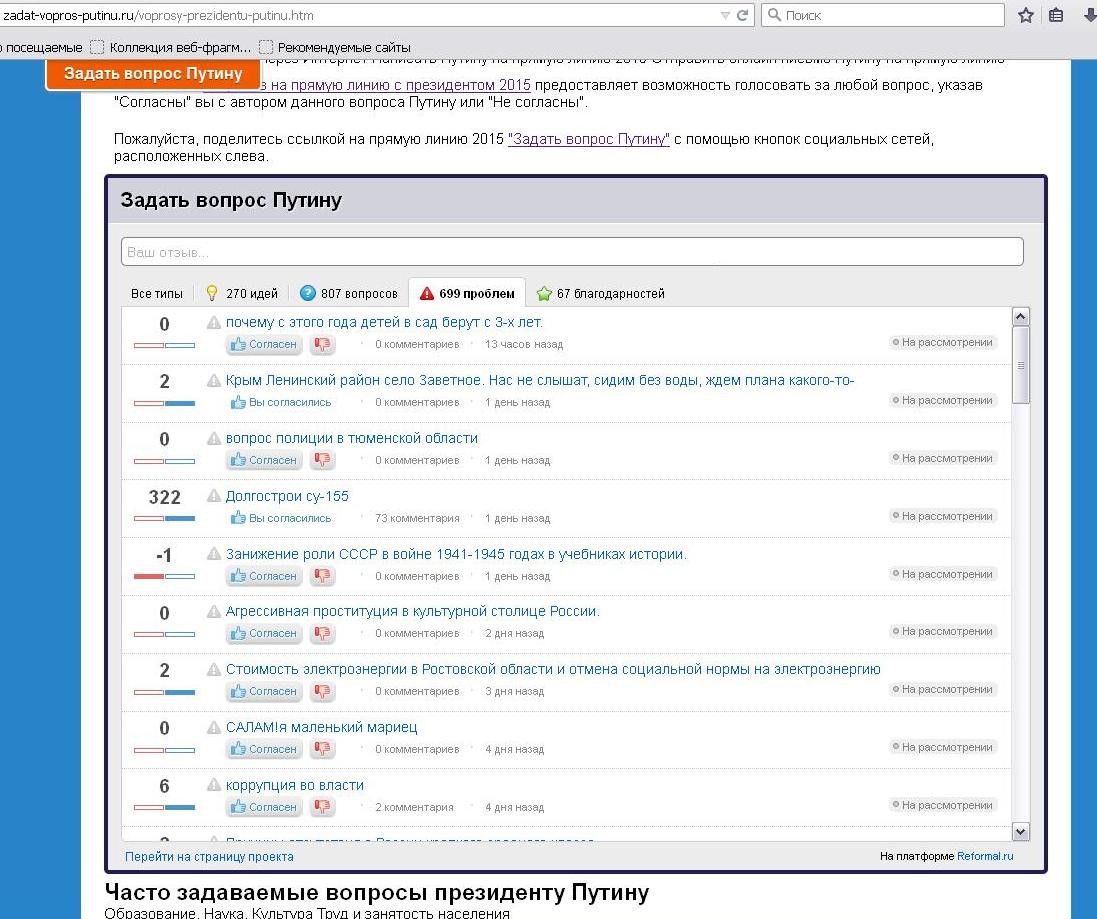Click the green star thanks icon

click(x=544, y=294)
